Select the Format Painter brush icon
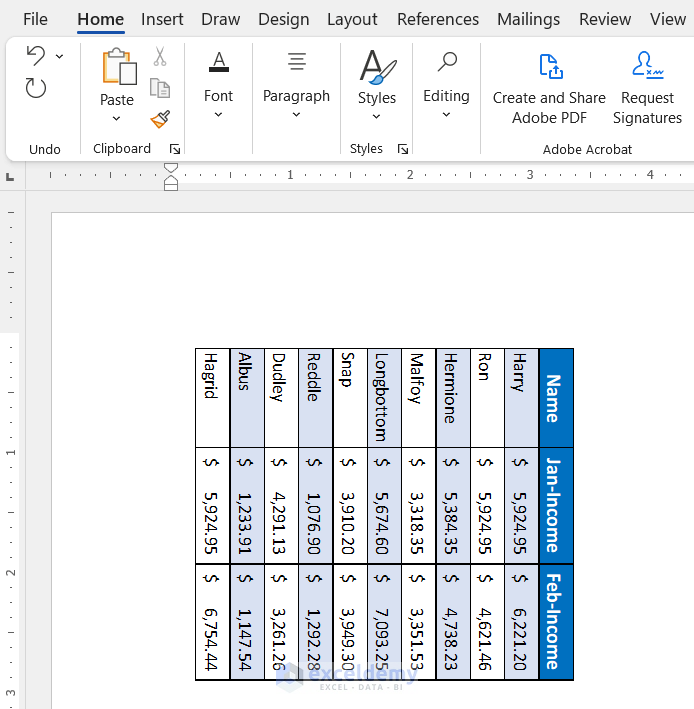Screen dimensions: 694x709 [160, 119]
